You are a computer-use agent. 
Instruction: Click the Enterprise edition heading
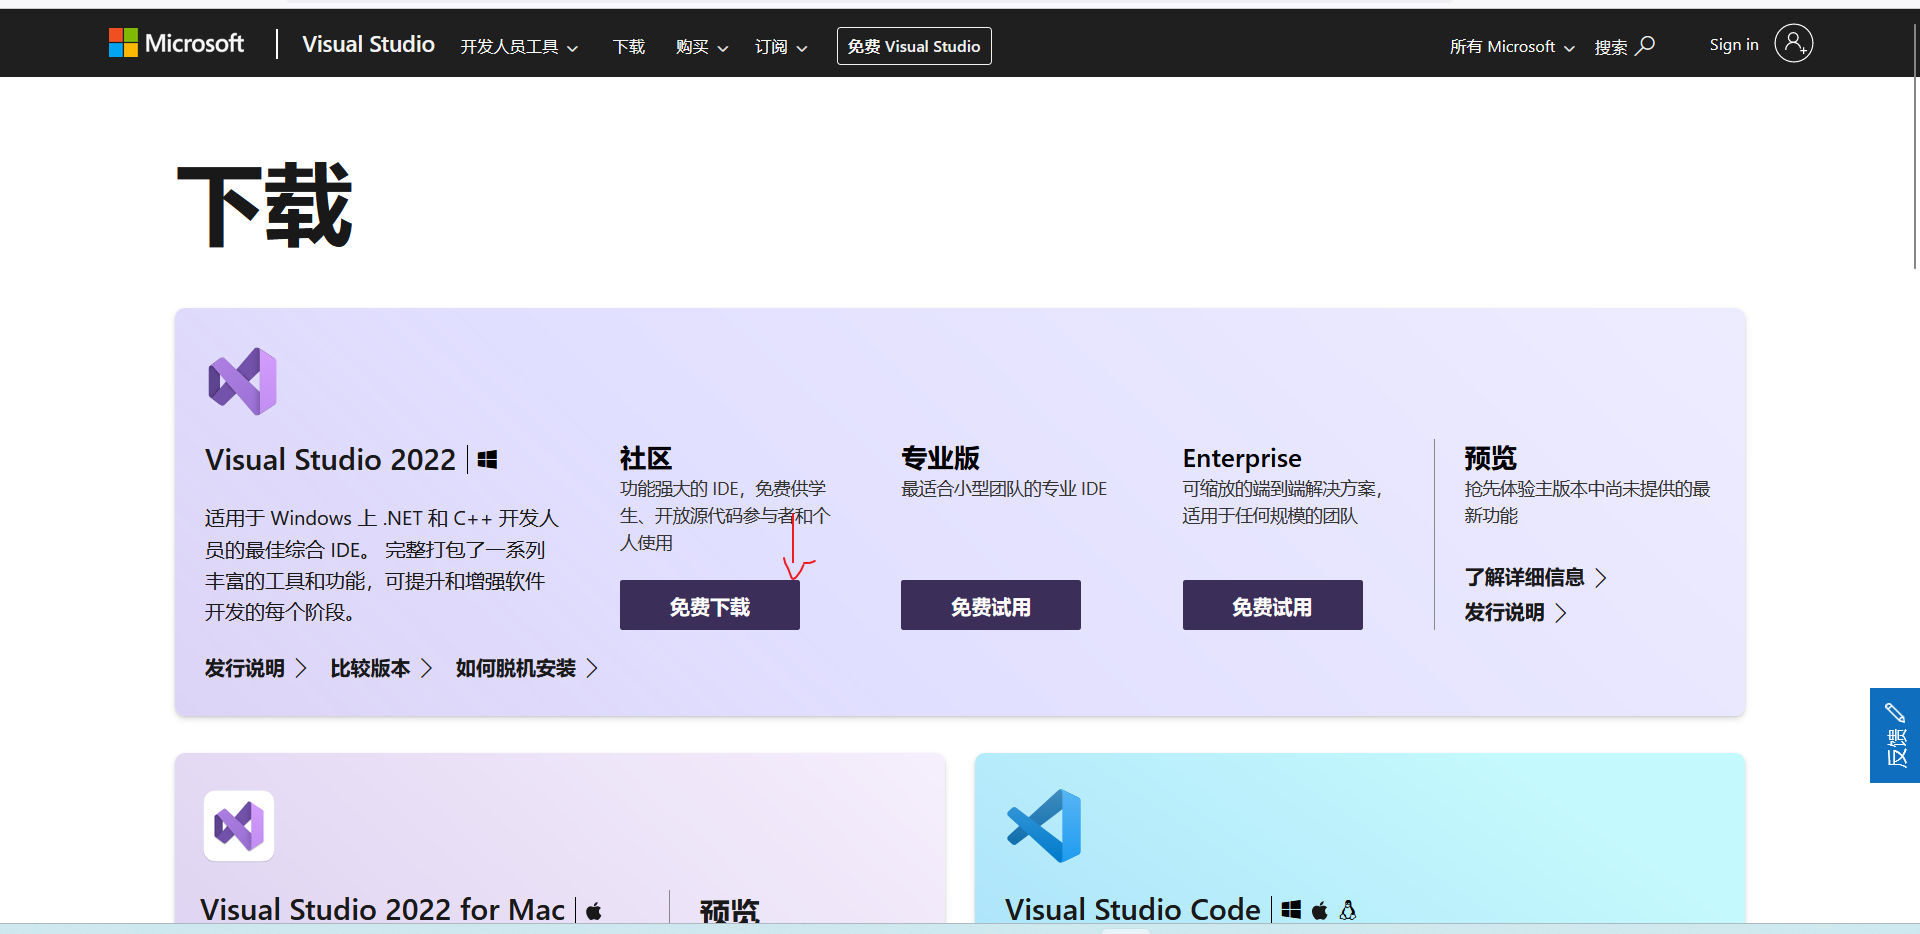[x=1242, y=458]
